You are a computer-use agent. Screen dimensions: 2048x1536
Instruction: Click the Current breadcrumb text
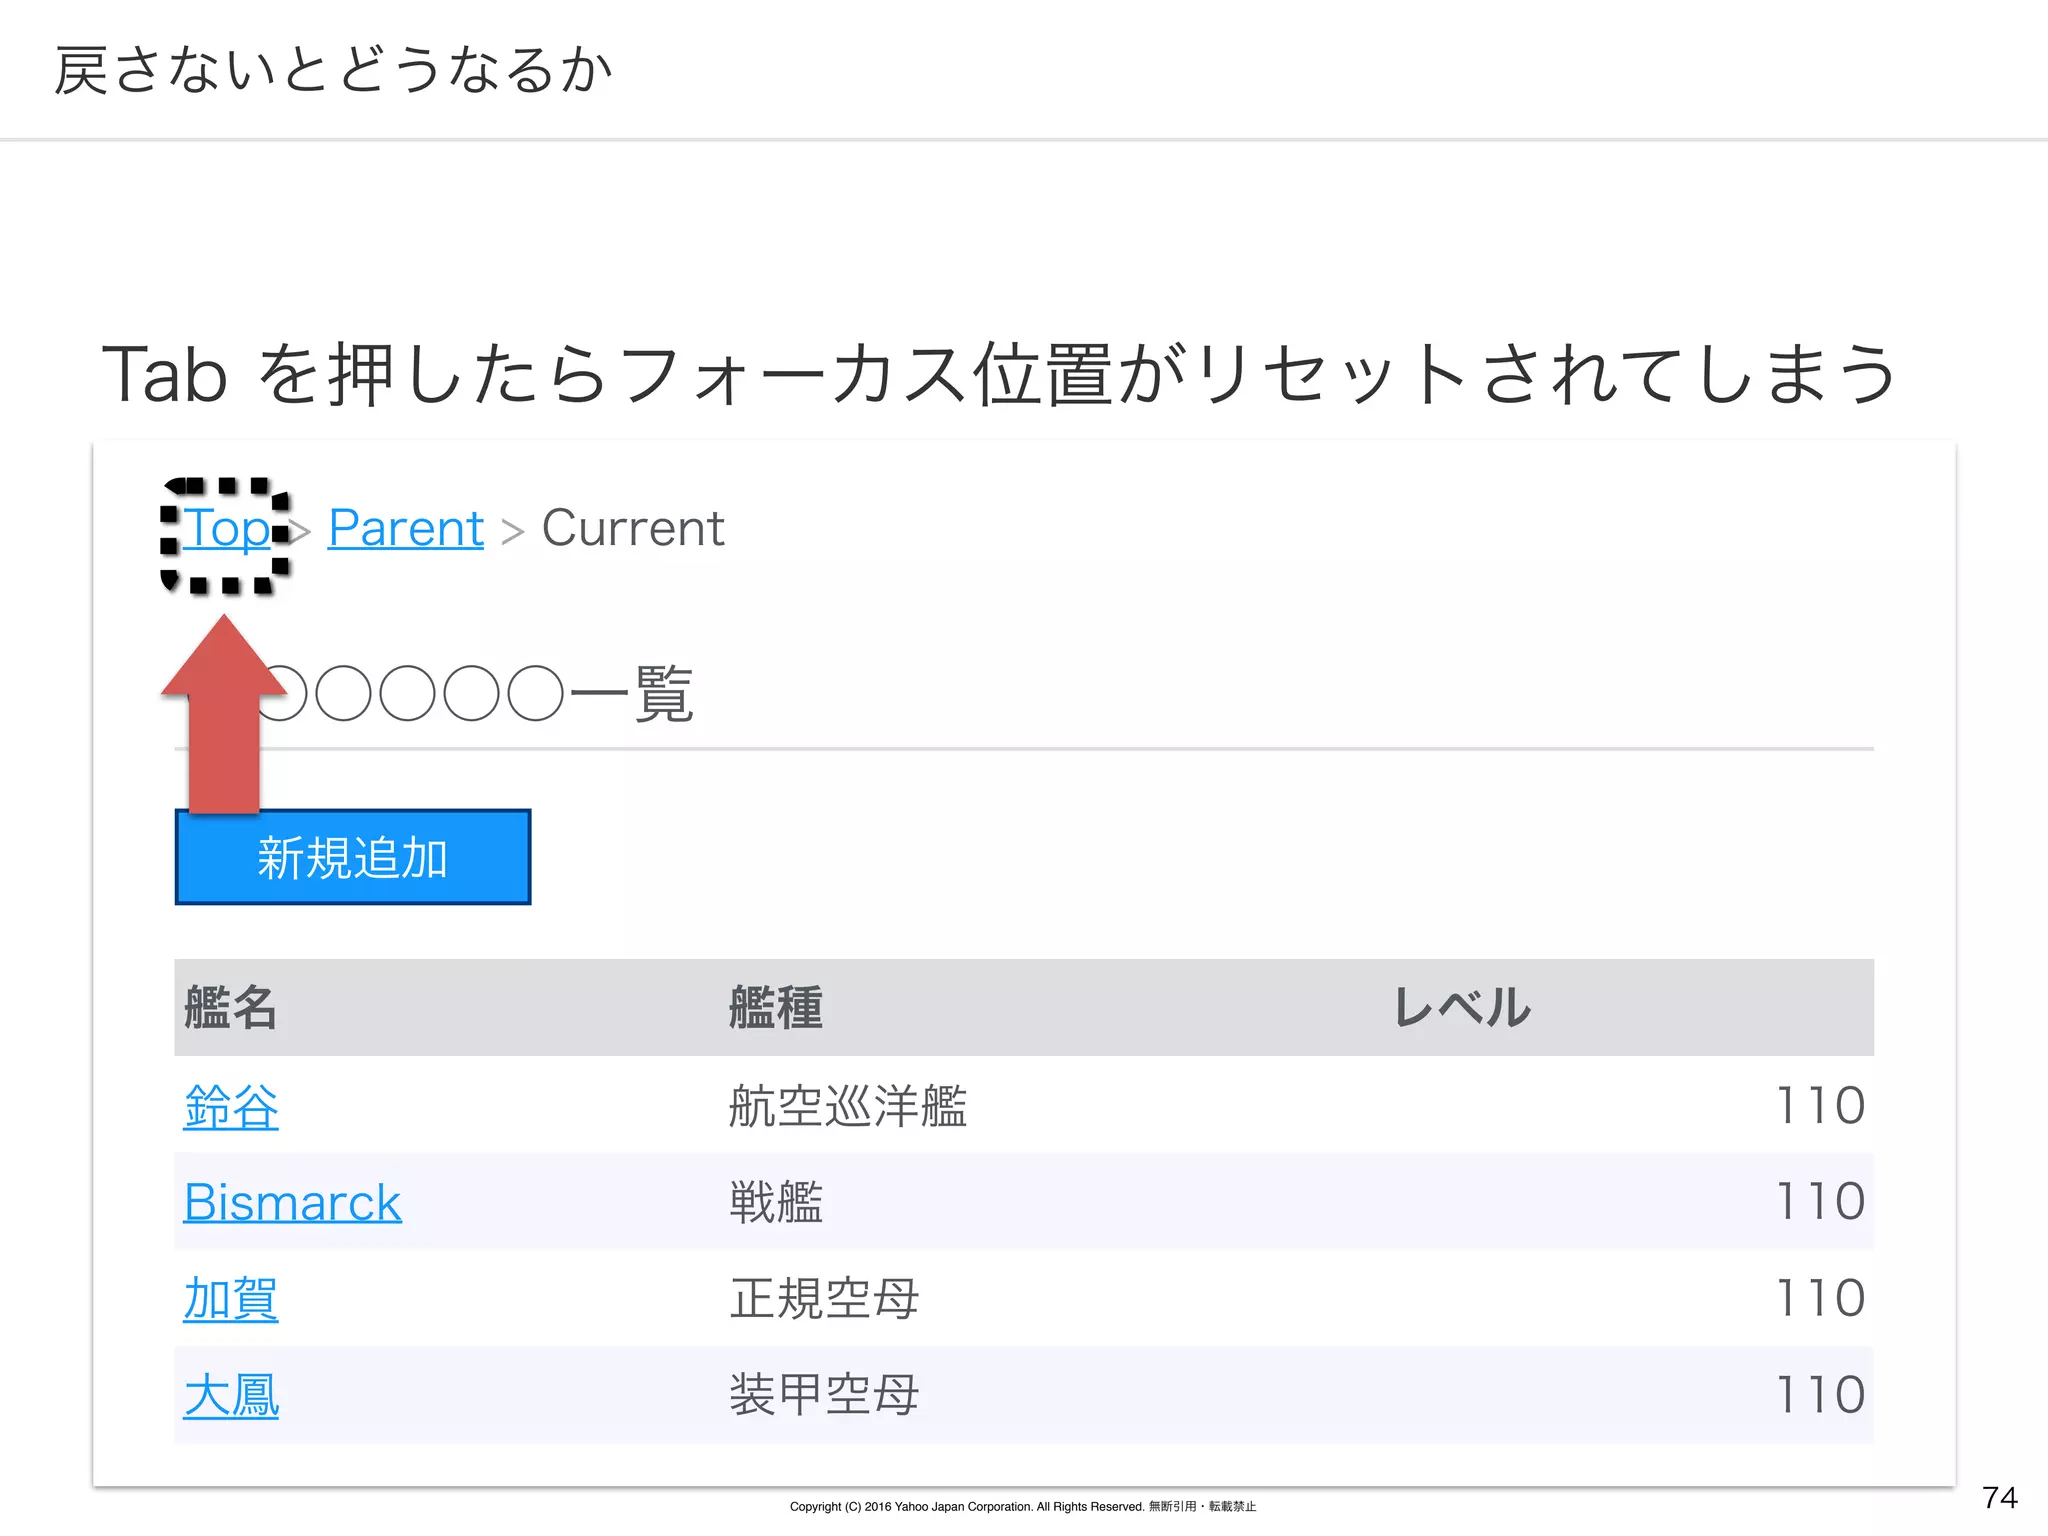632,528
